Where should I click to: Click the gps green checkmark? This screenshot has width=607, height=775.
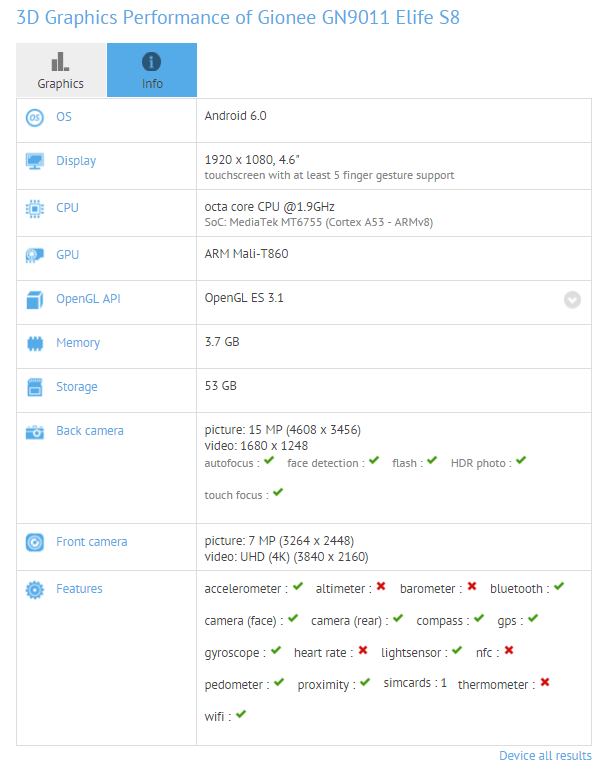tap(532, 618)
